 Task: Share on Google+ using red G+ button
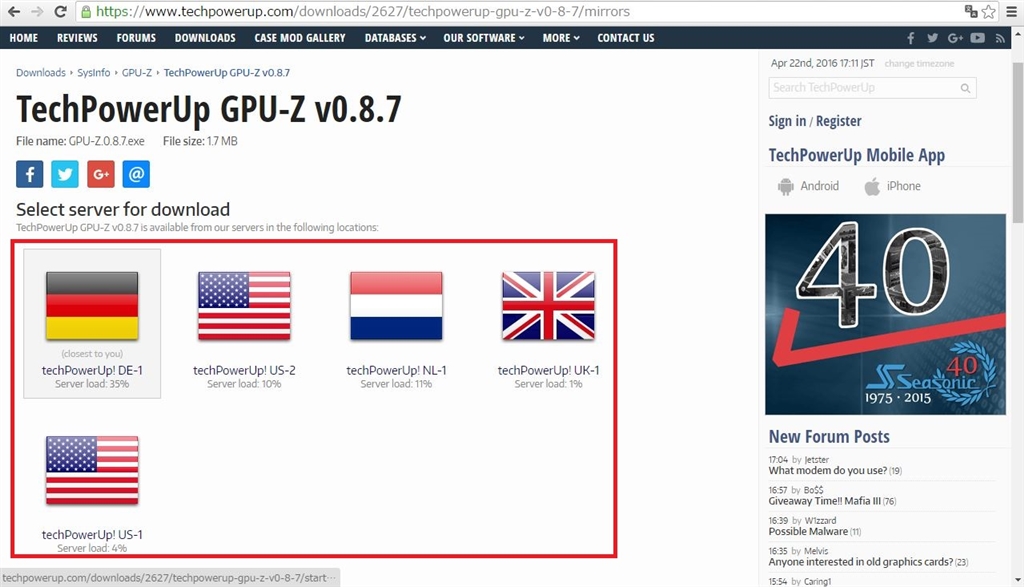pyautogui.click(x=101, y=174)
